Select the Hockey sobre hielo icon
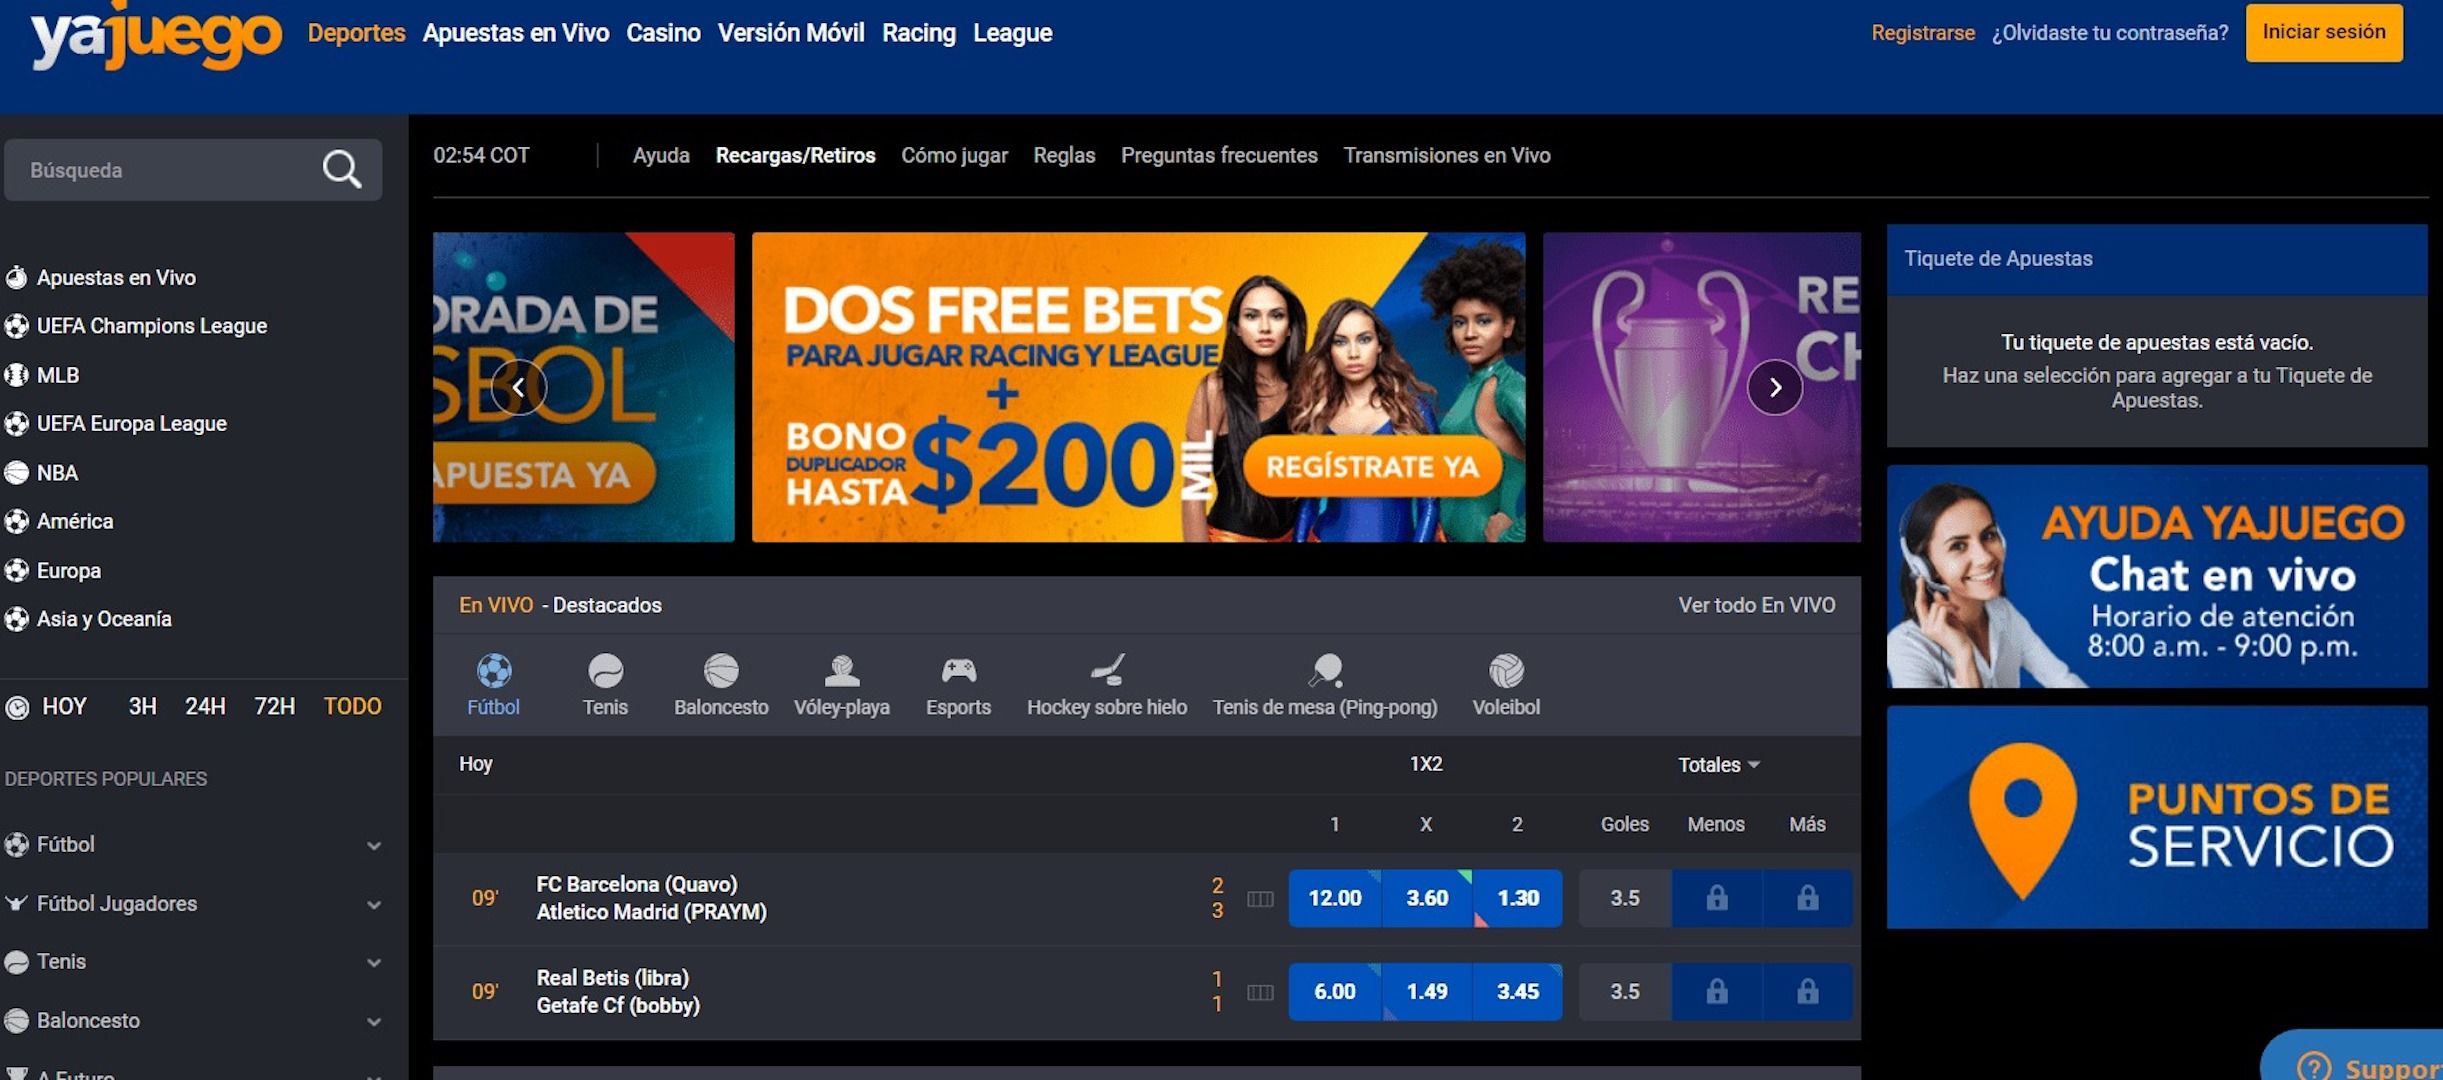 pos(1107,670)
